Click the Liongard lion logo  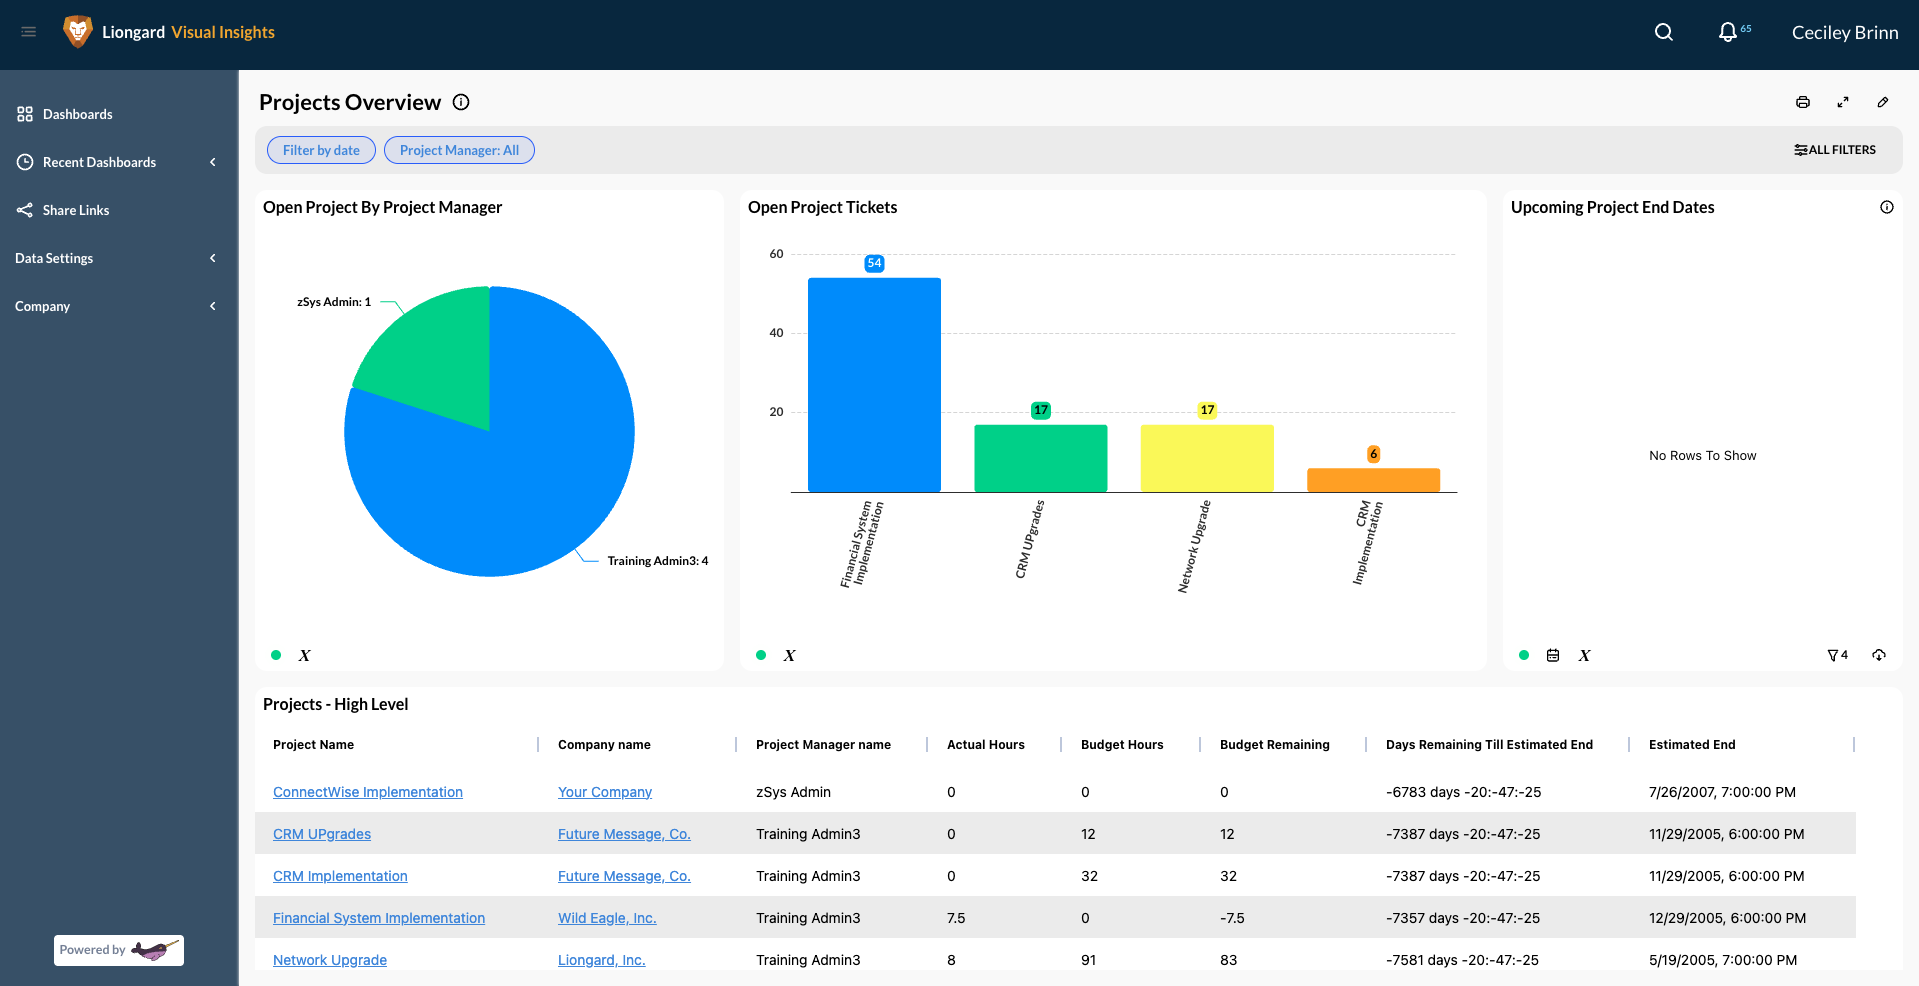pyautogui.click(x=77, y=32)
